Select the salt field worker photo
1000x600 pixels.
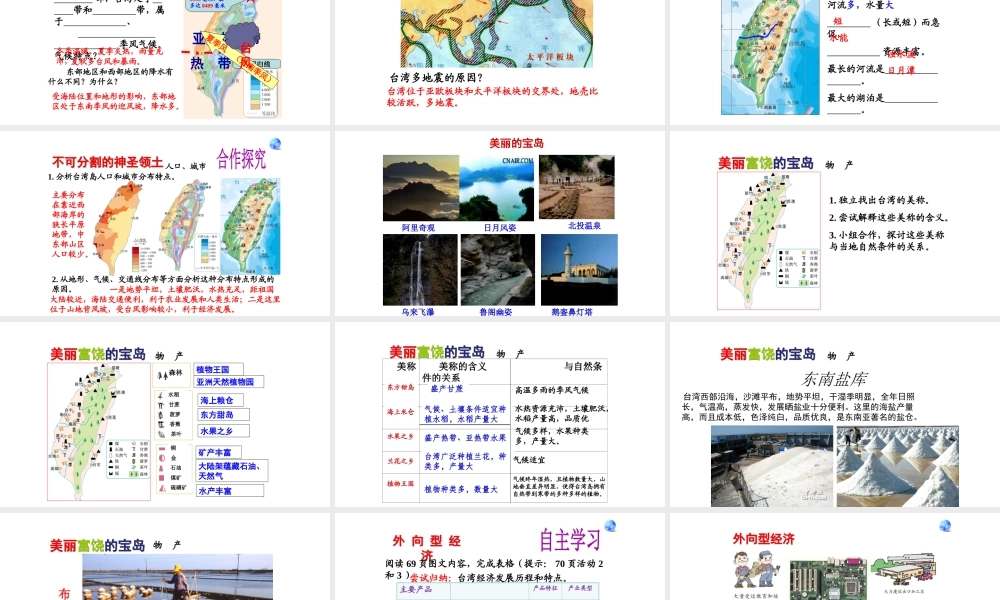(177, 576)
